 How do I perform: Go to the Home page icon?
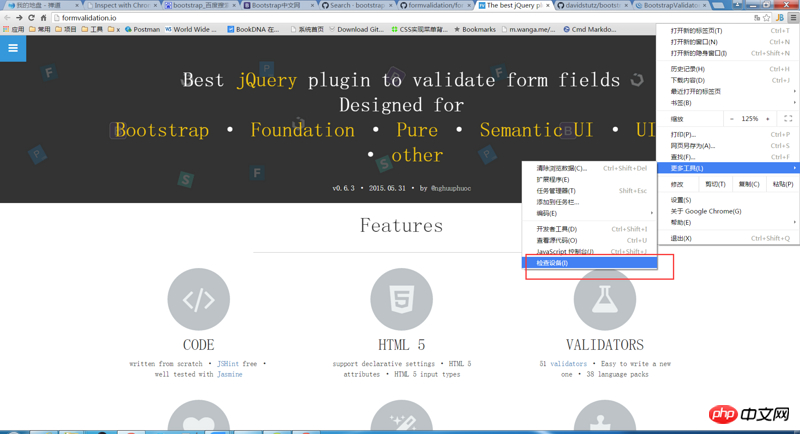click(x=43, y=18)
